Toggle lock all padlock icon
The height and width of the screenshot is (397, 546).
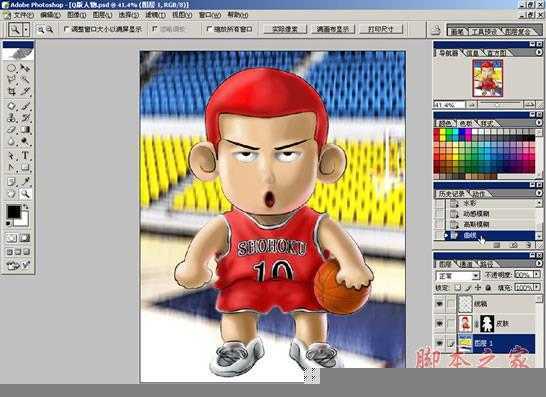(x=488, y=288)
